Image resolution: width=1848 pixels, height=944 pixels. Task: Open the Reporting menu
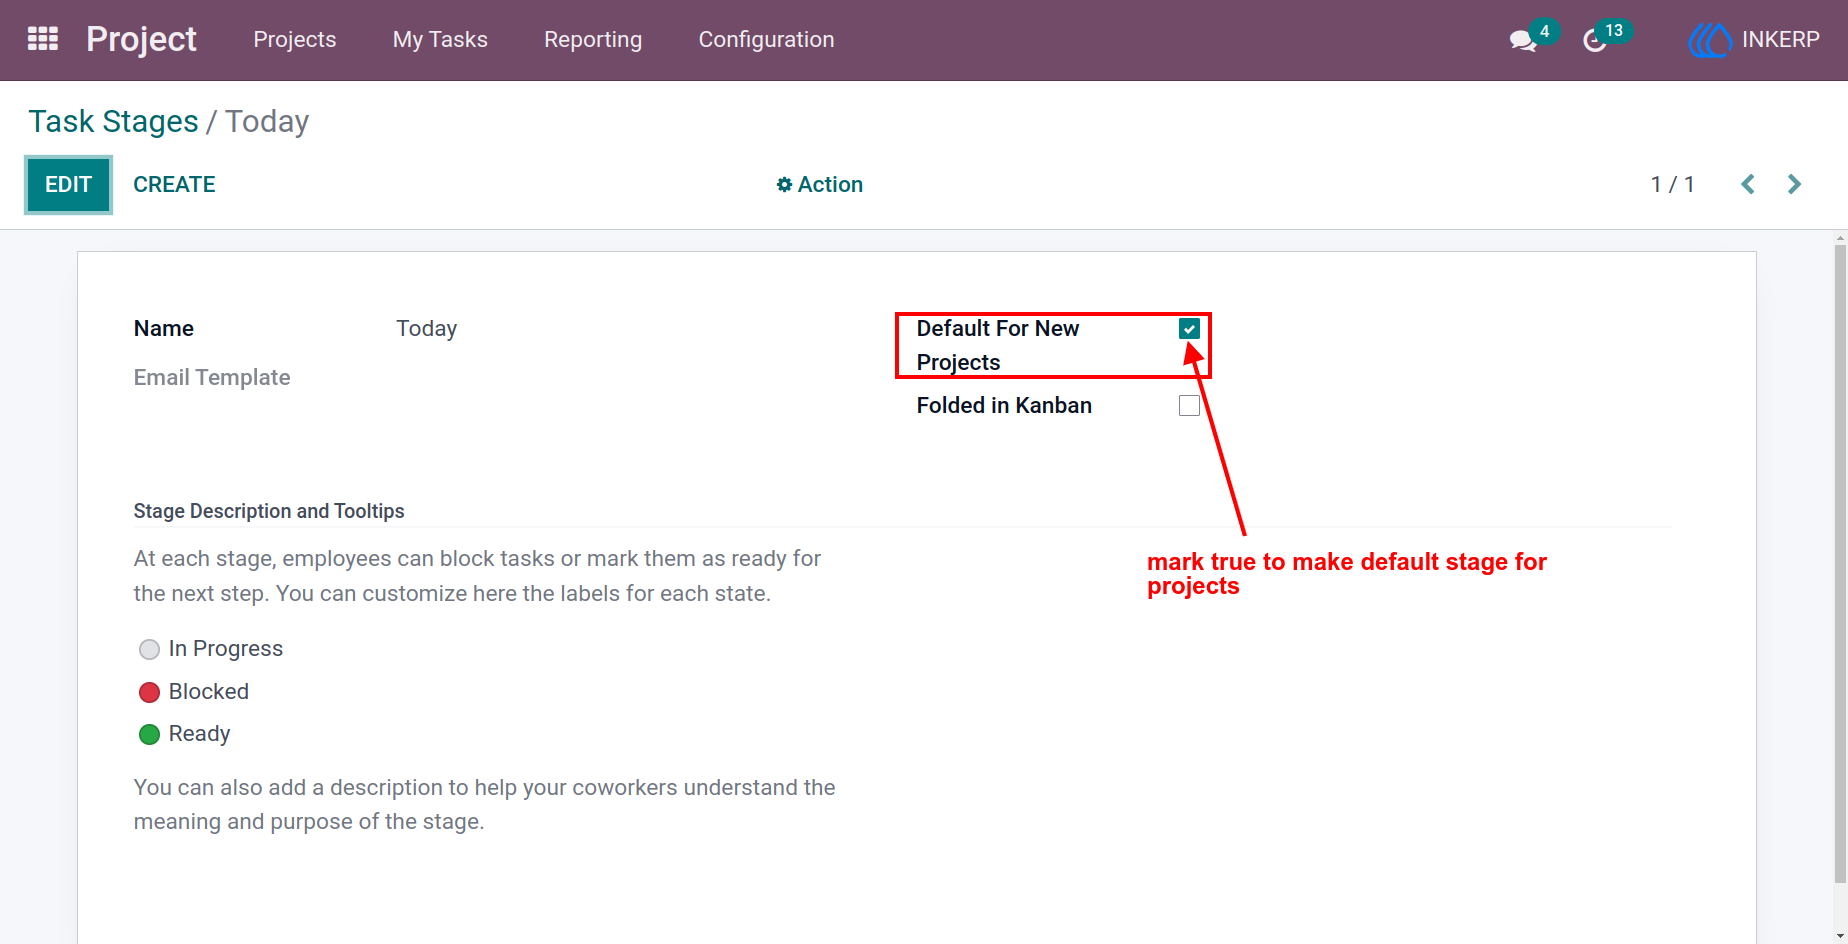593,39
